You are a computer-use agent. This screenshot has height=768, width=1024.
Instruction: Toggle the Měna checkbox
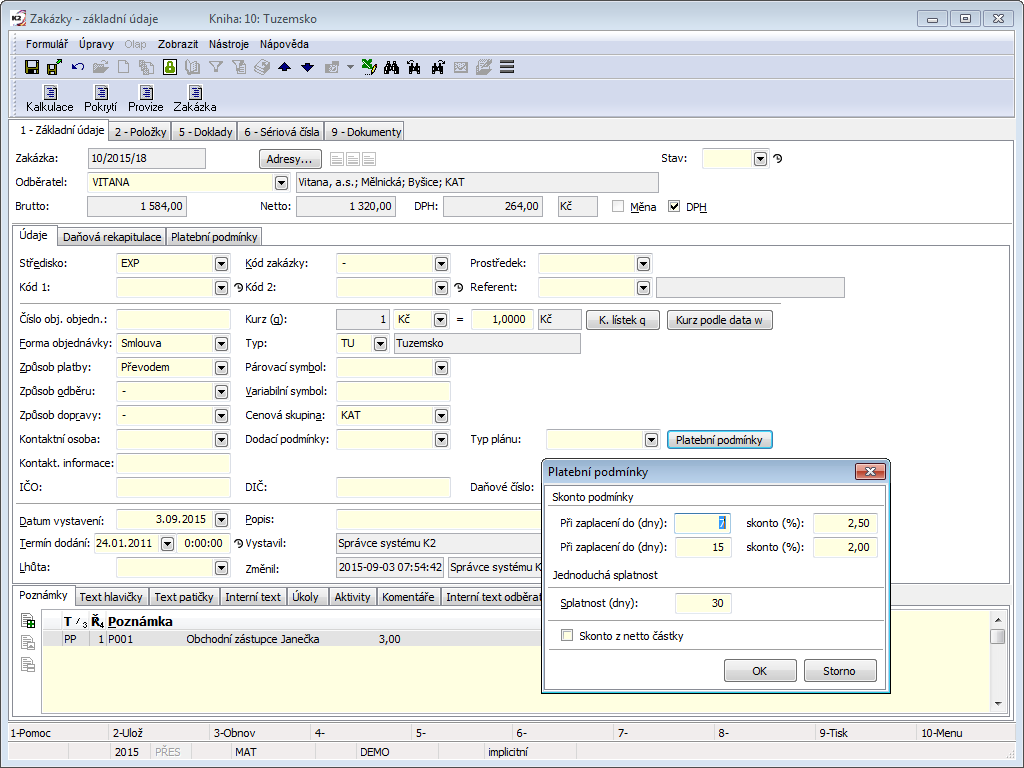618,207
